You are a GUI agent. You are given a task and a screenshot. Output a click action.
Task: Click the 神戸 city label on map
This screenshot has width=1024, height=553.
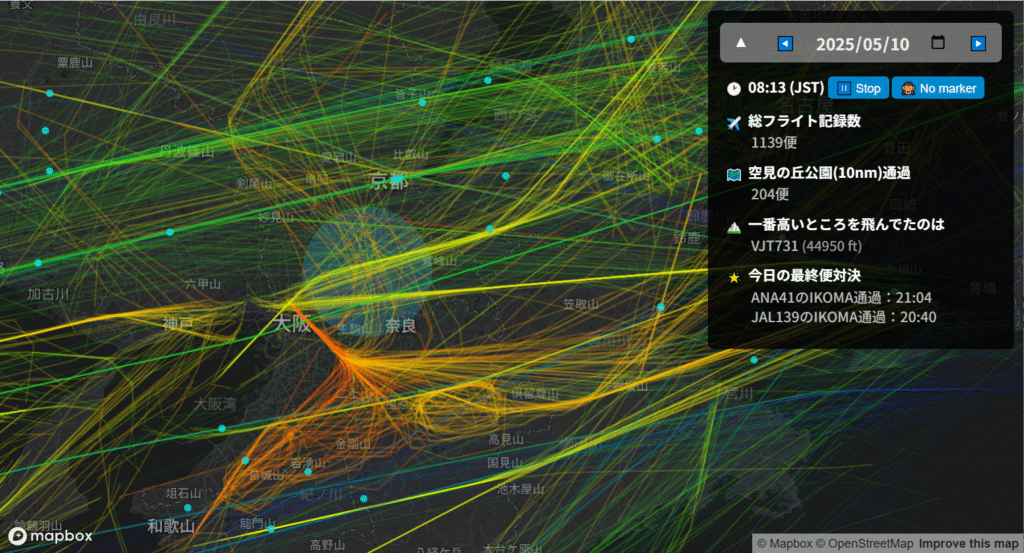[178, 323]
